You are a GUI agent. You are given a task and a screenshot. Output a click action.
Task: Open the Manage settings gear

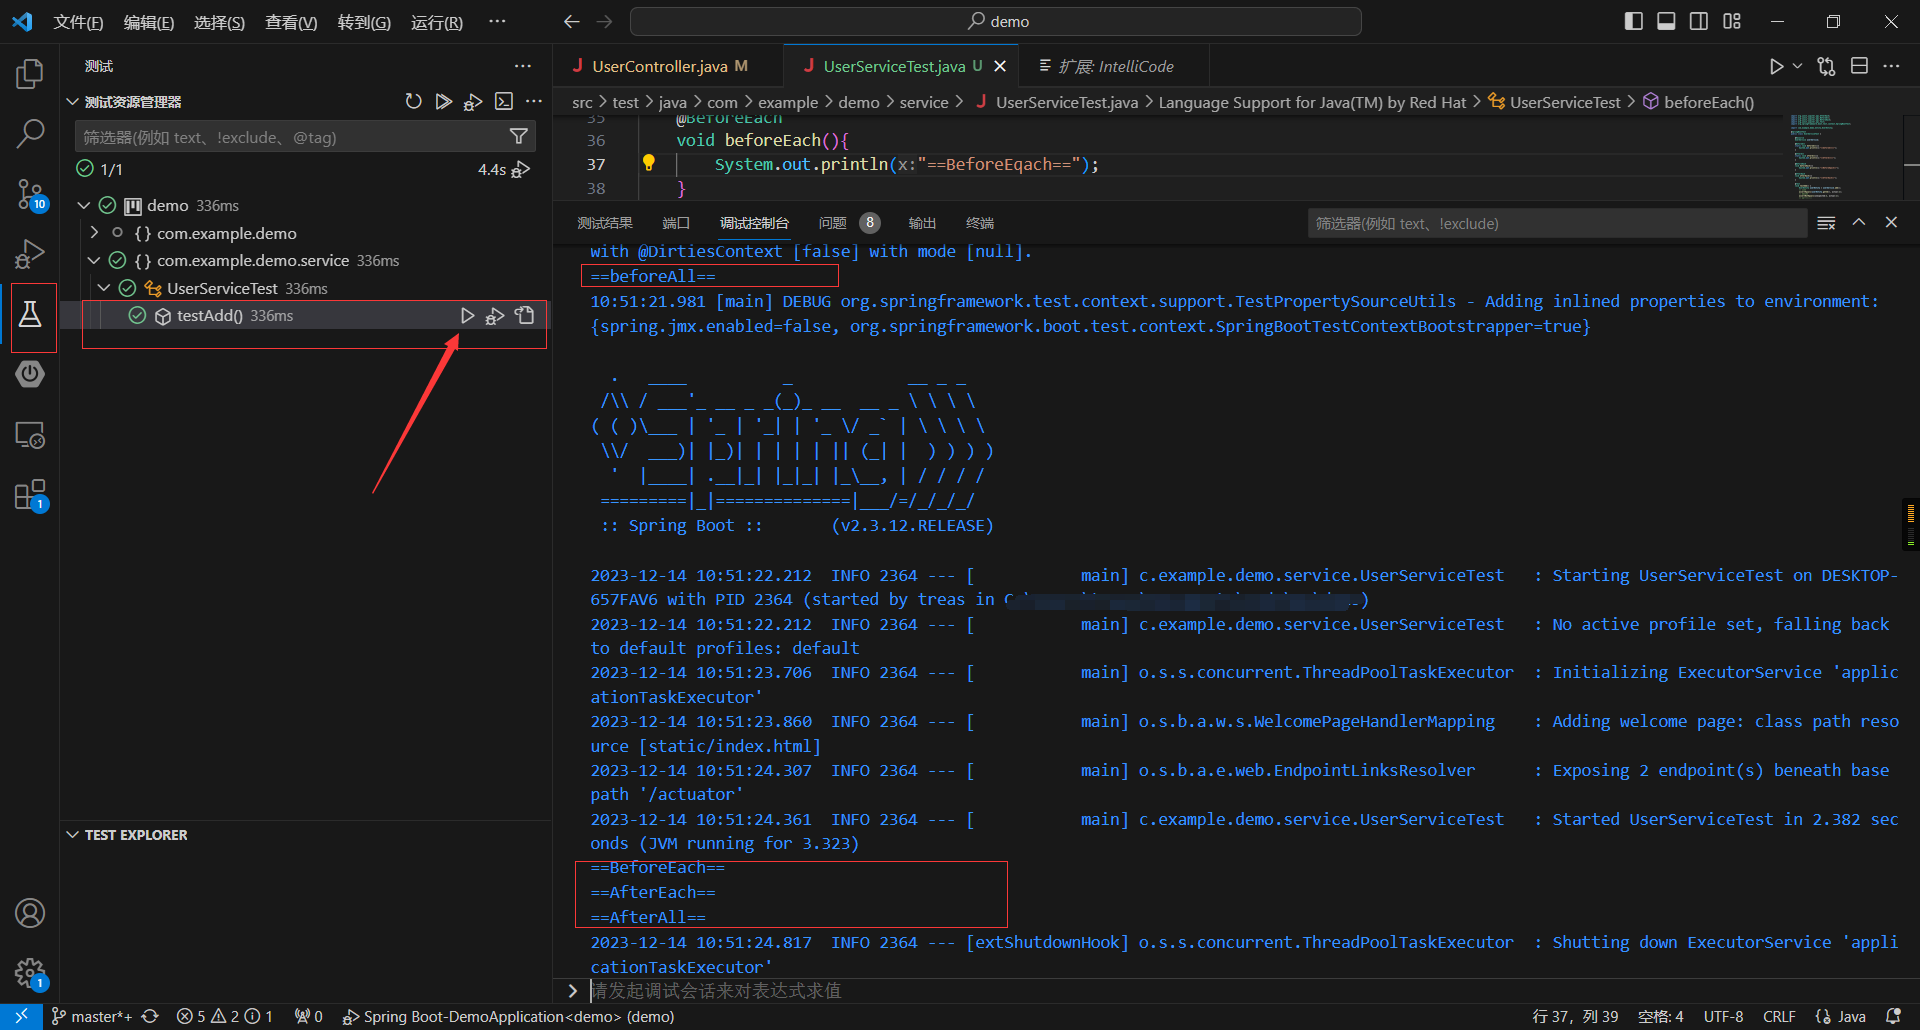(30, 972)
